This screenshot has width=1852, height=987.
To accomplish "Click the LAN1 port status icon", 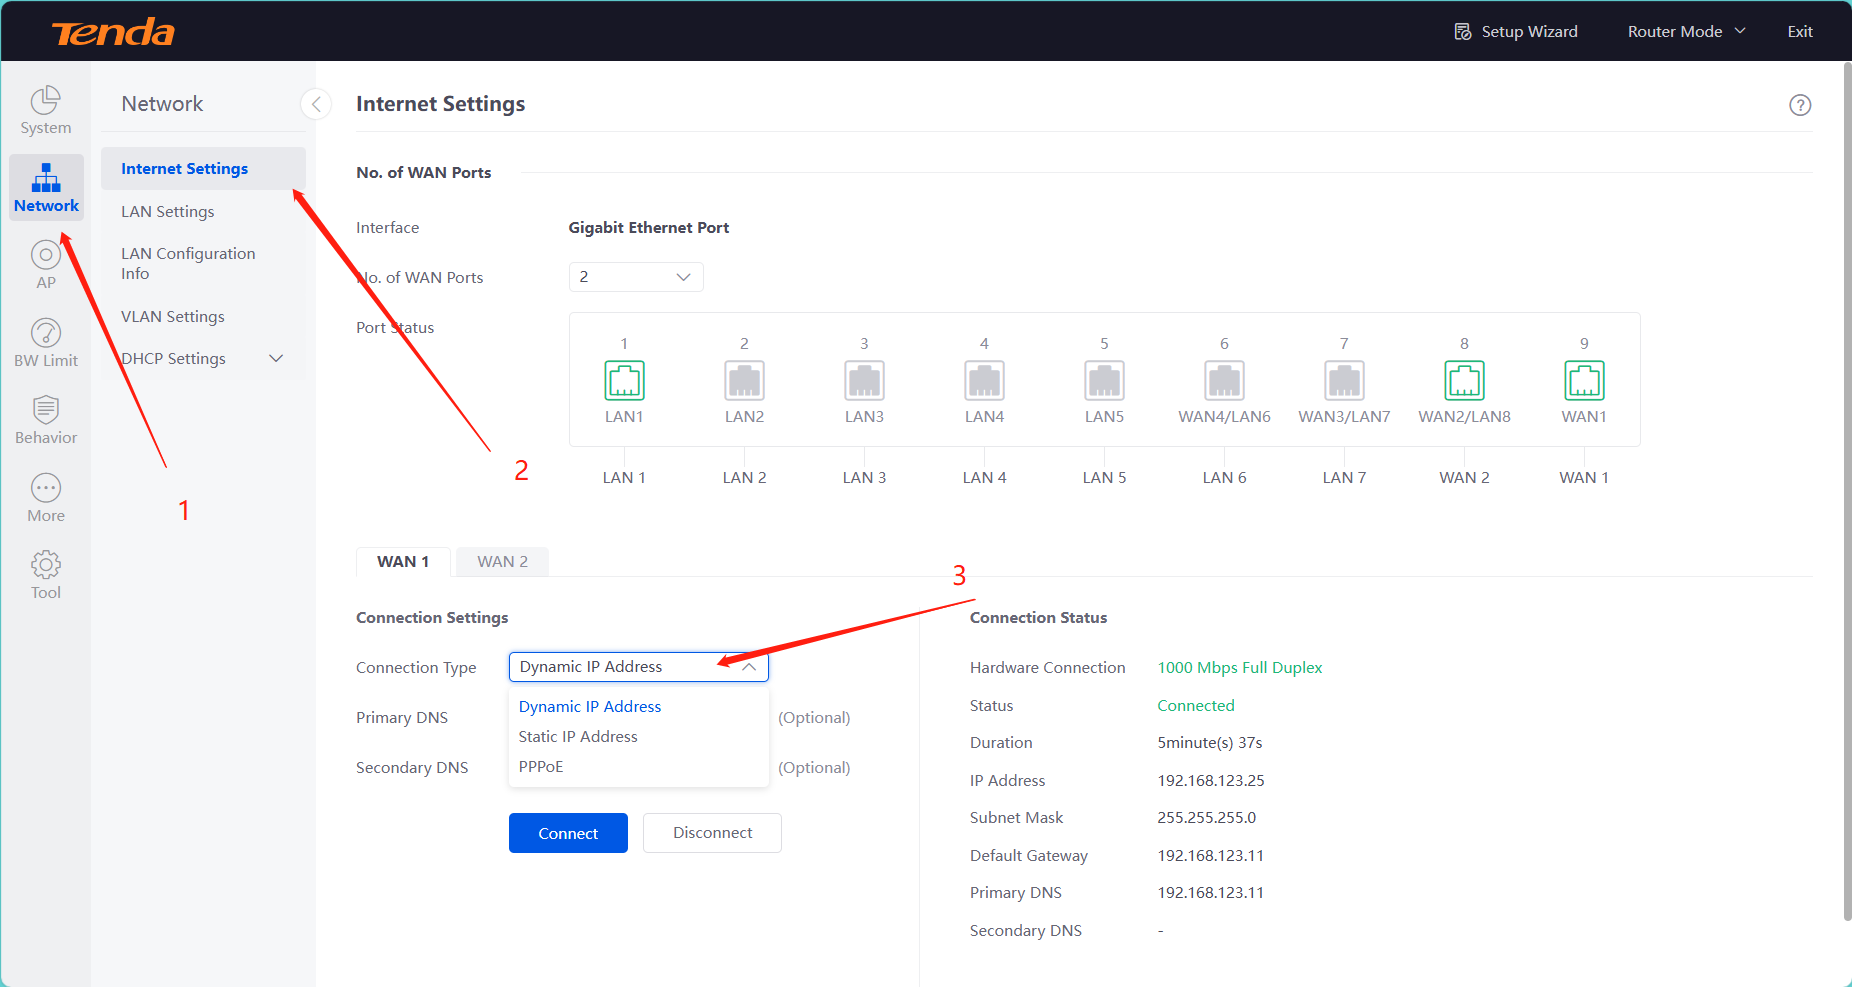I will (x=624, y=380).
